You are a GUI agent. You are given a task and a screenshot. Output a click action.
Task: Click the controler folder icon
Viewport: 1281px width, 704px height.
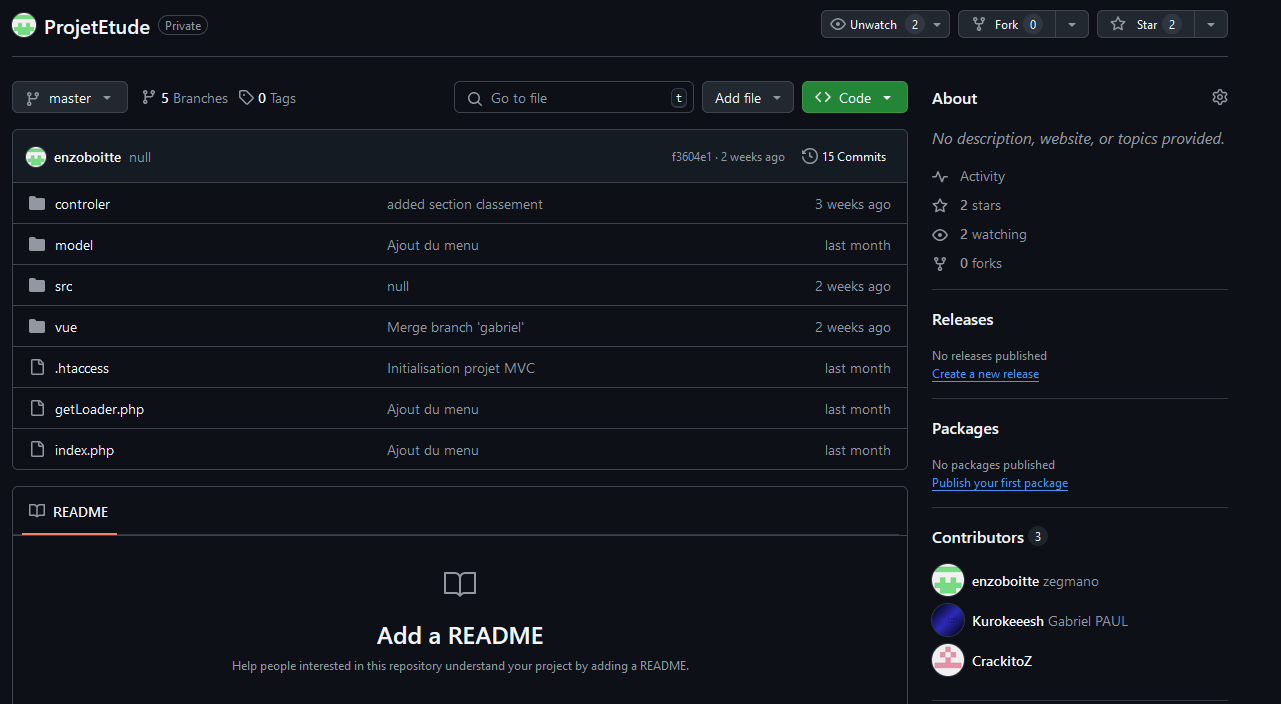coord(37,204)
